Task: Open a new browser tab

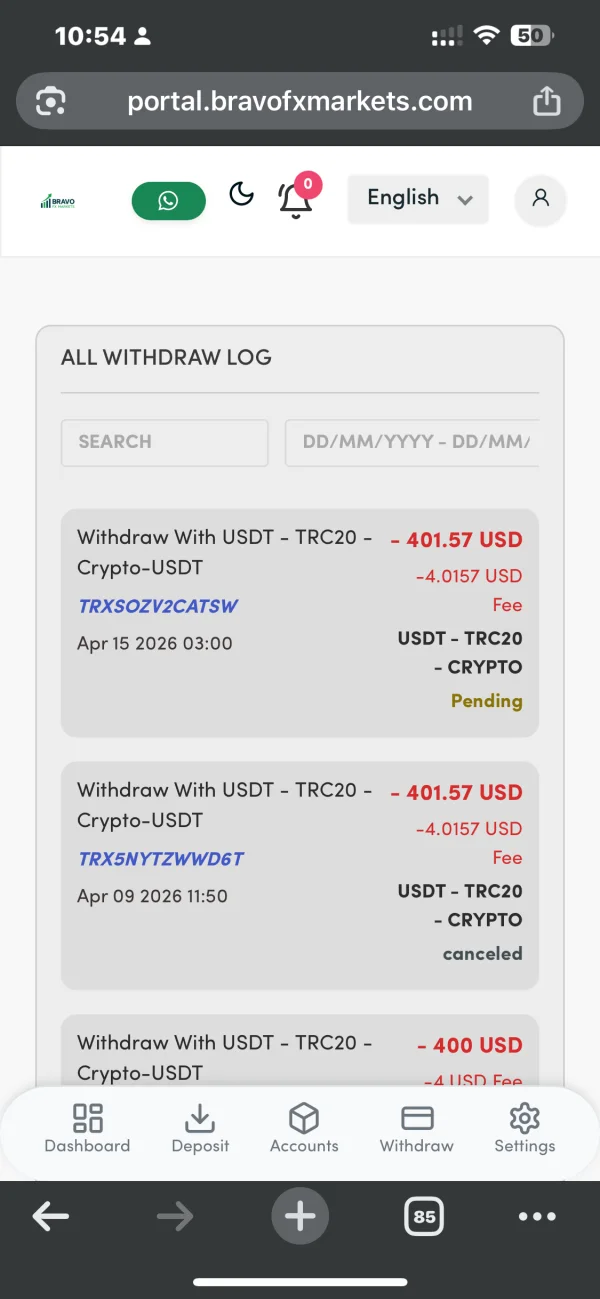Action: click(x=300, y=1216)
